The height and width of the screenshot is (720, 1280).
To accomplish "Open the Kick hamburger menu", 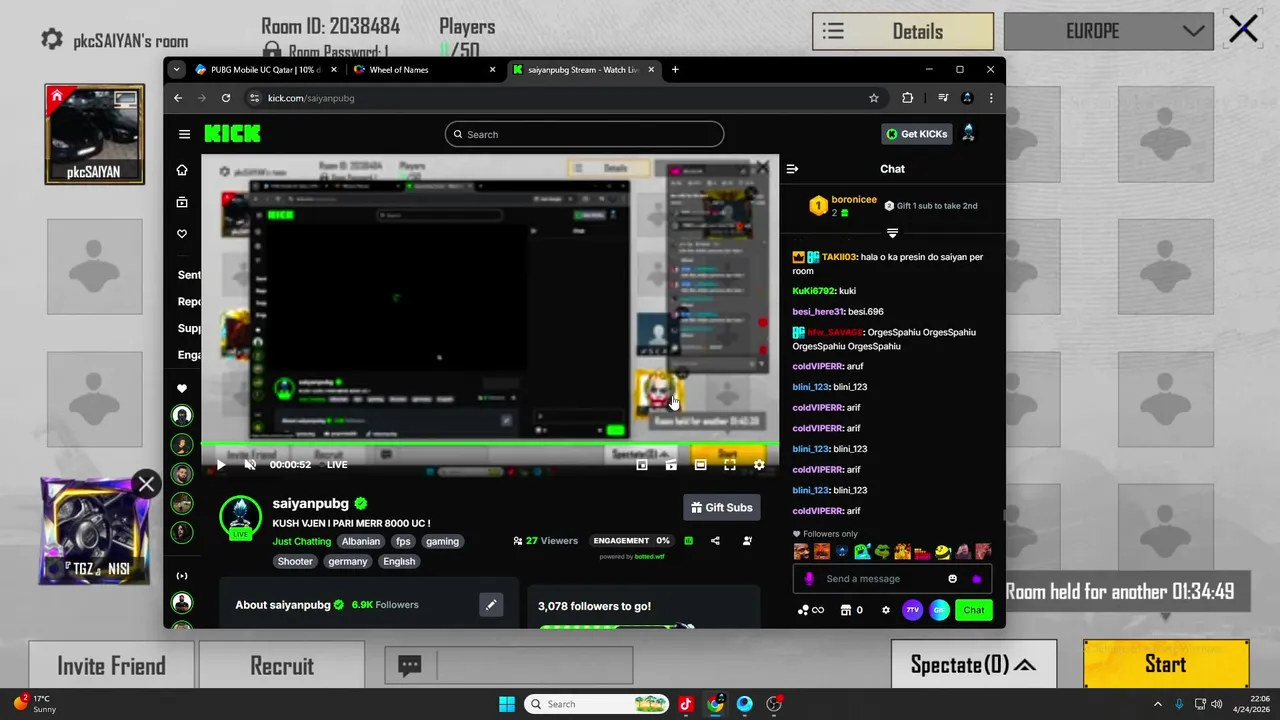I will [184, 134].
